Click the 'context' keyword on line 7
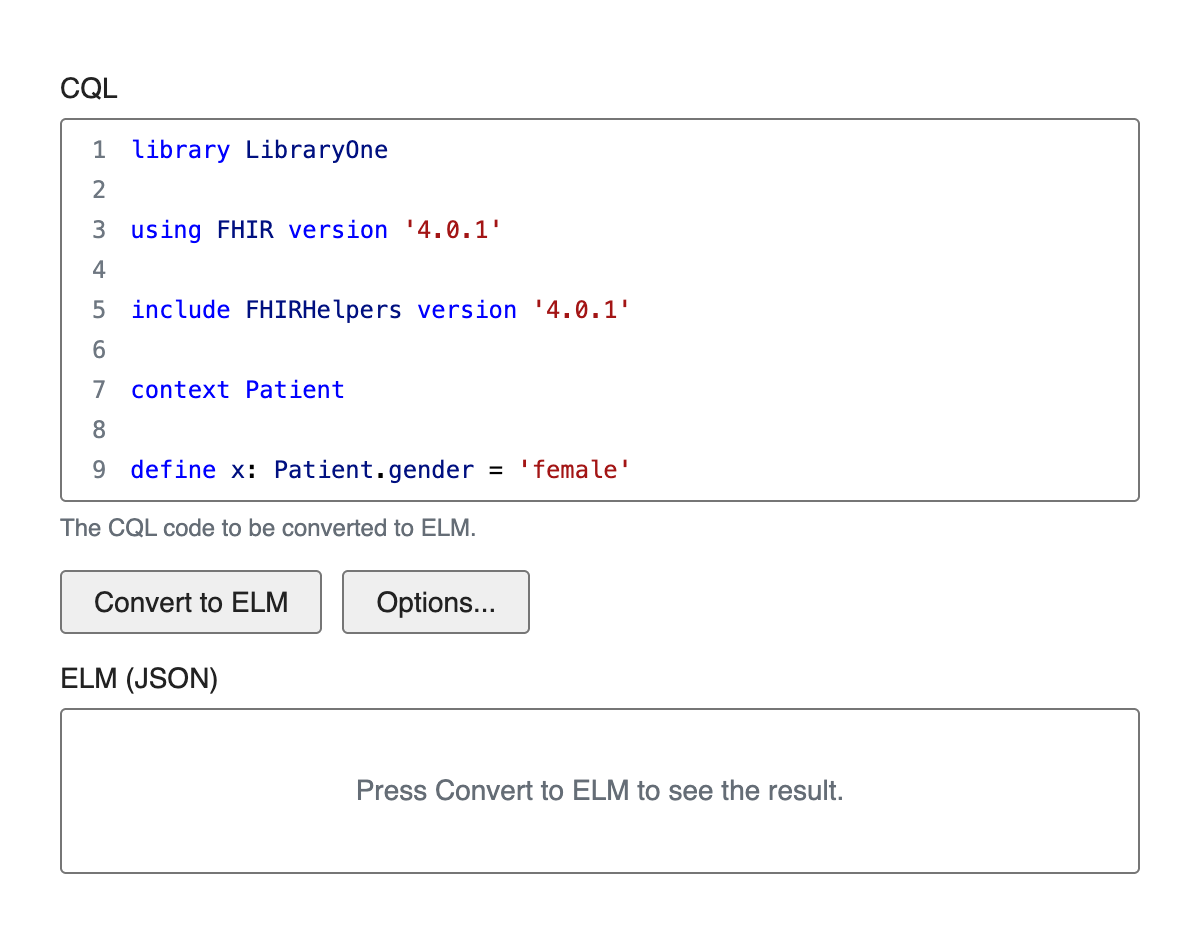Image resolution: width=1200 pixels, height=942 pixels. click(180, 390)
